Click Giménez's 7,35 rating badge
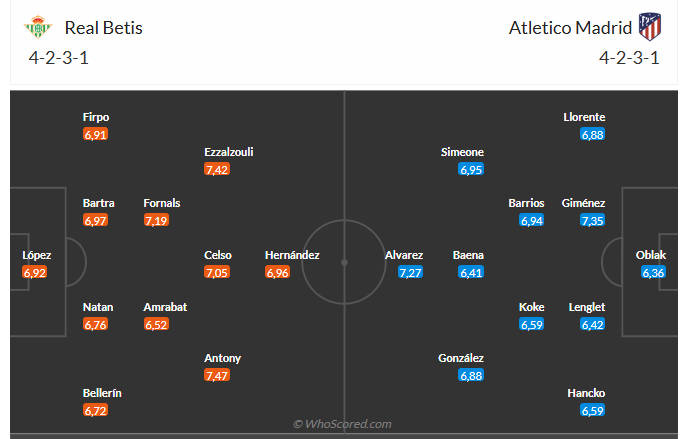The height and width of the screenshot is (439, 684). [x=593, y=220]
